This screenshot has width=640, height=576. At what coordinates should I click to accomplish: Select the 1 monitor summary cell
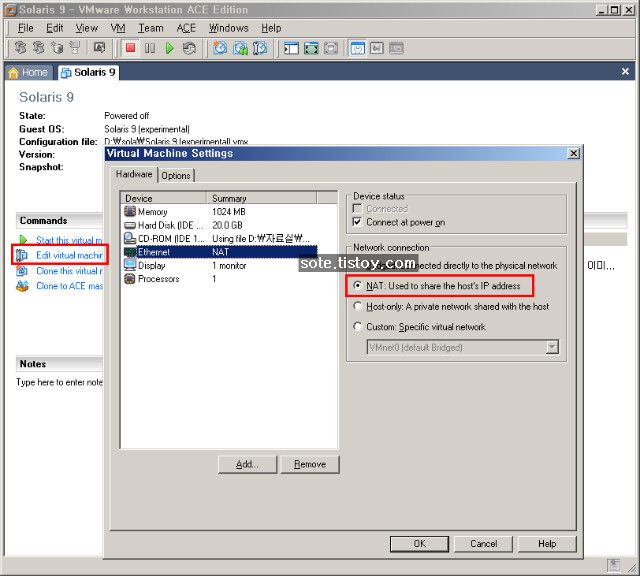229,265
